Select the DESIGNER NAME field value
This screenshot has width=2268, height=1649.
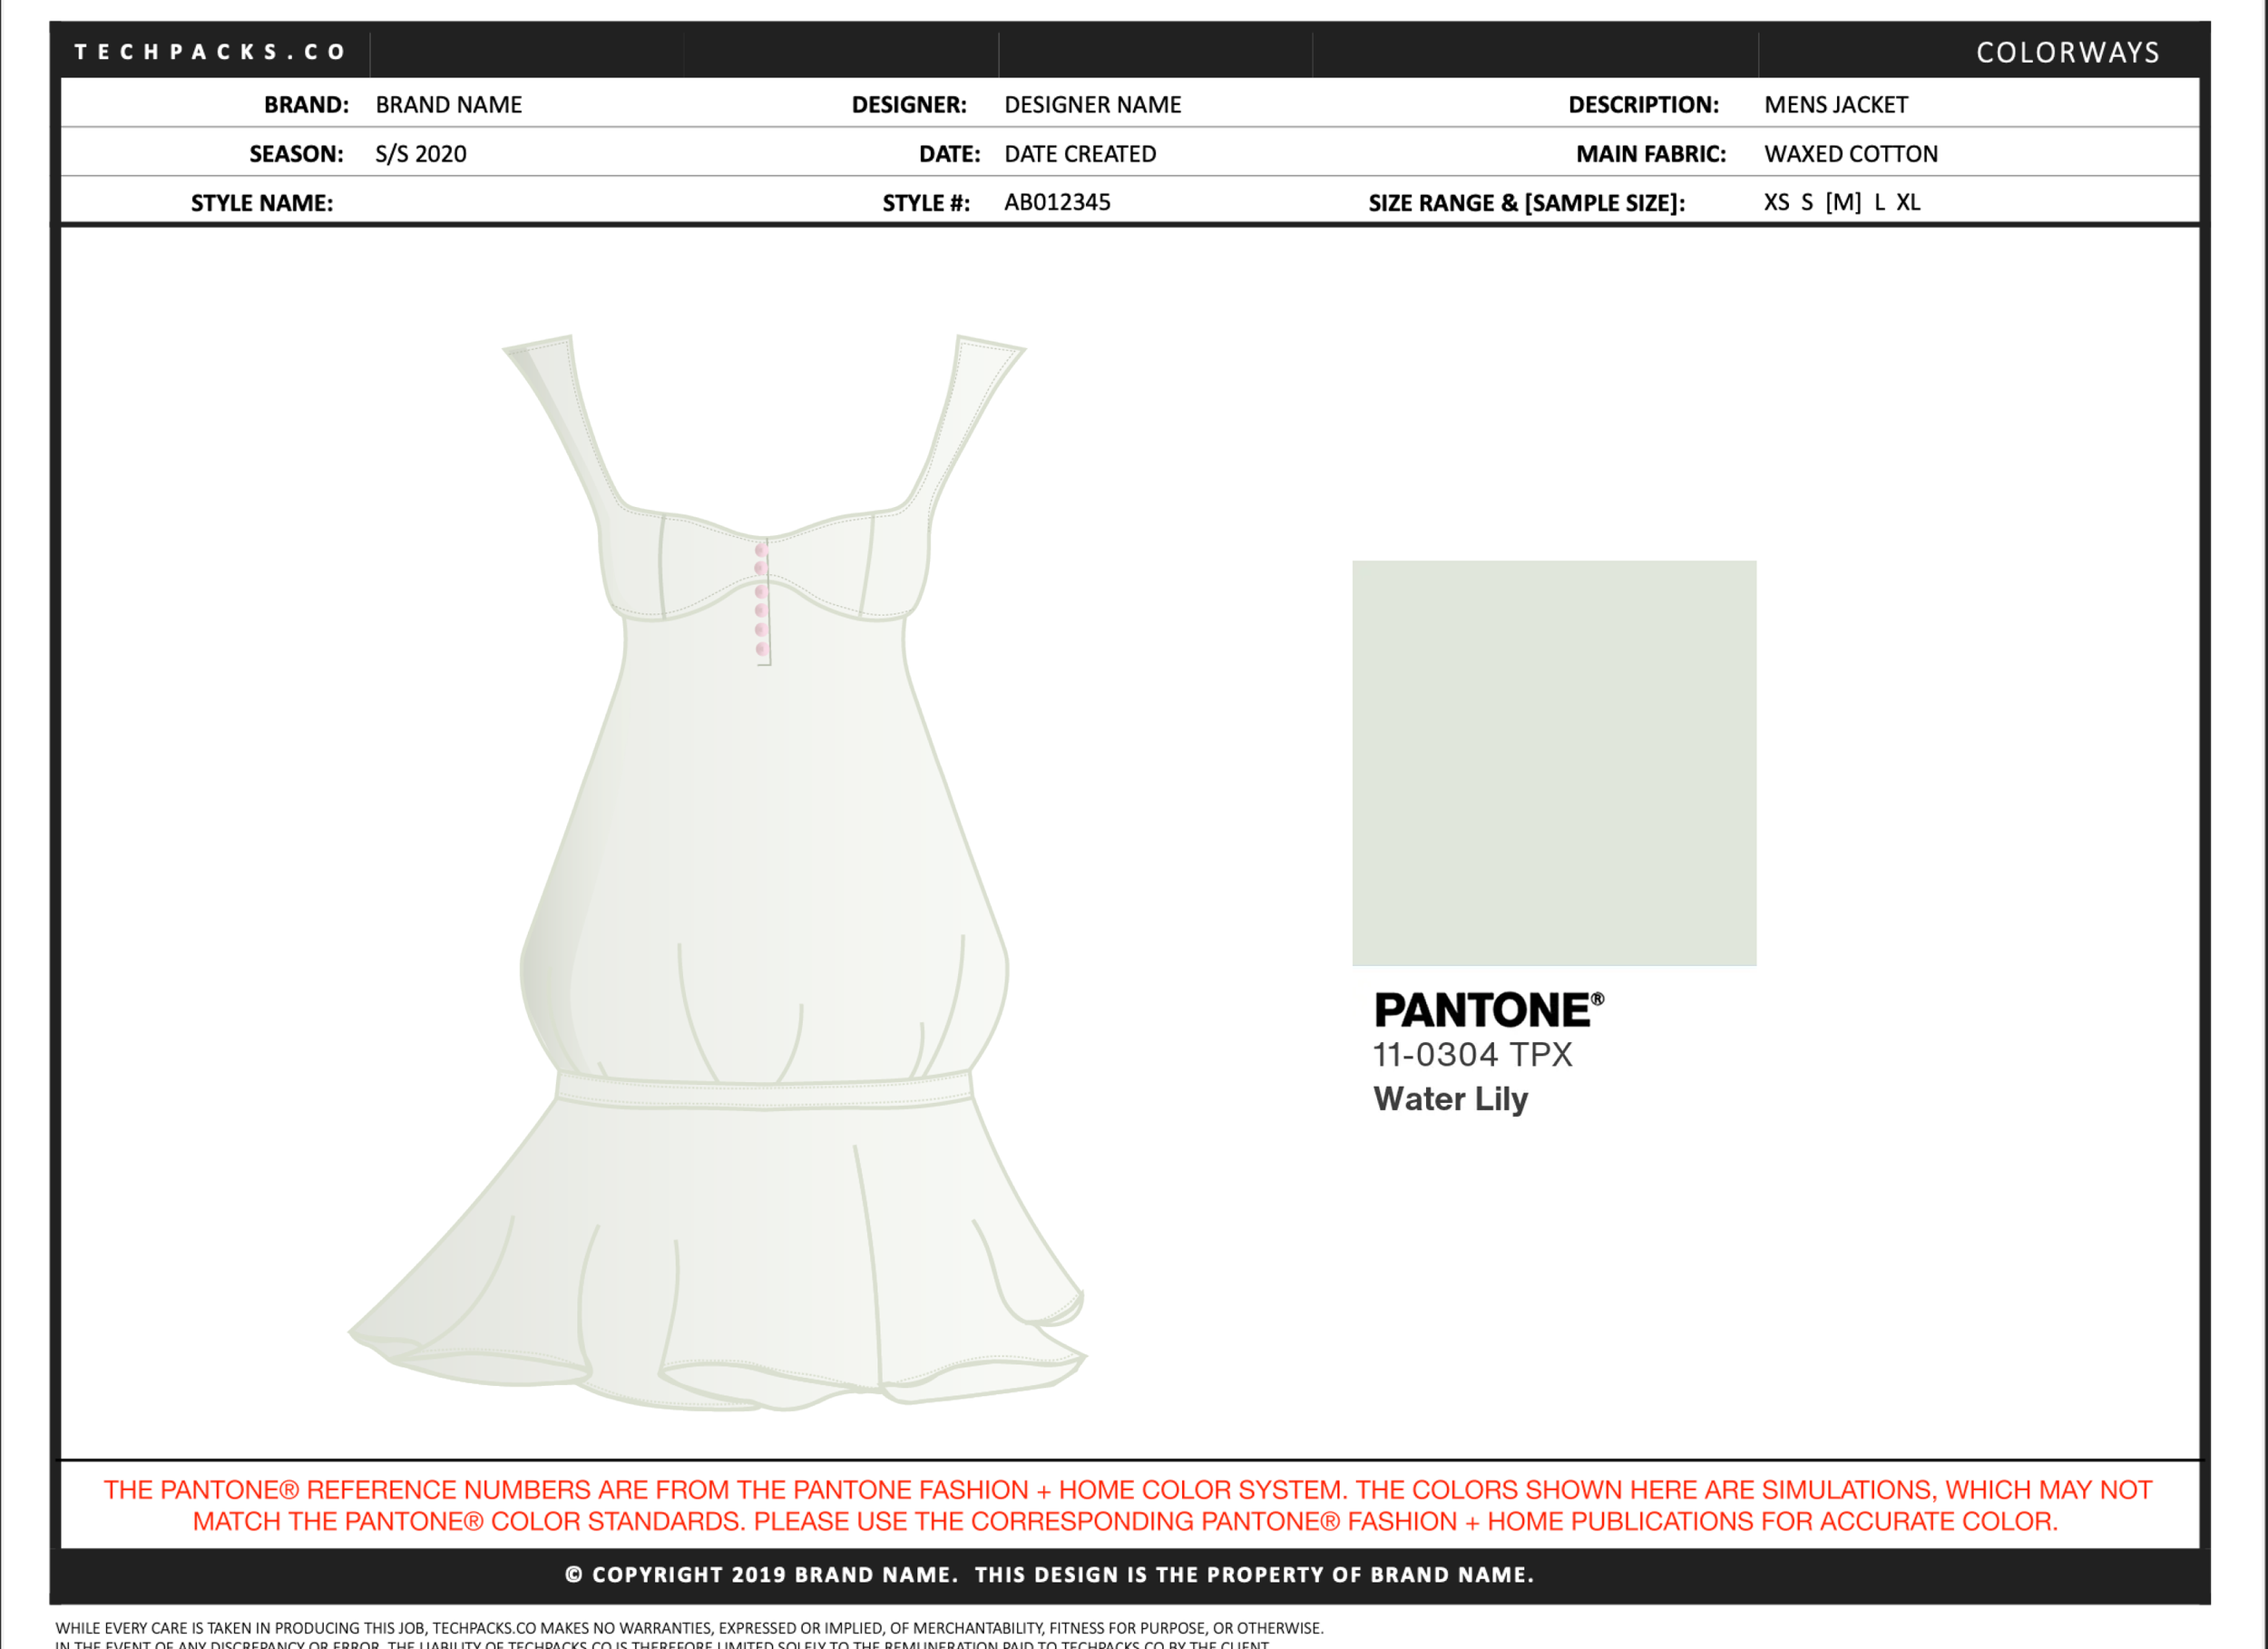[x=1092, y=105]
